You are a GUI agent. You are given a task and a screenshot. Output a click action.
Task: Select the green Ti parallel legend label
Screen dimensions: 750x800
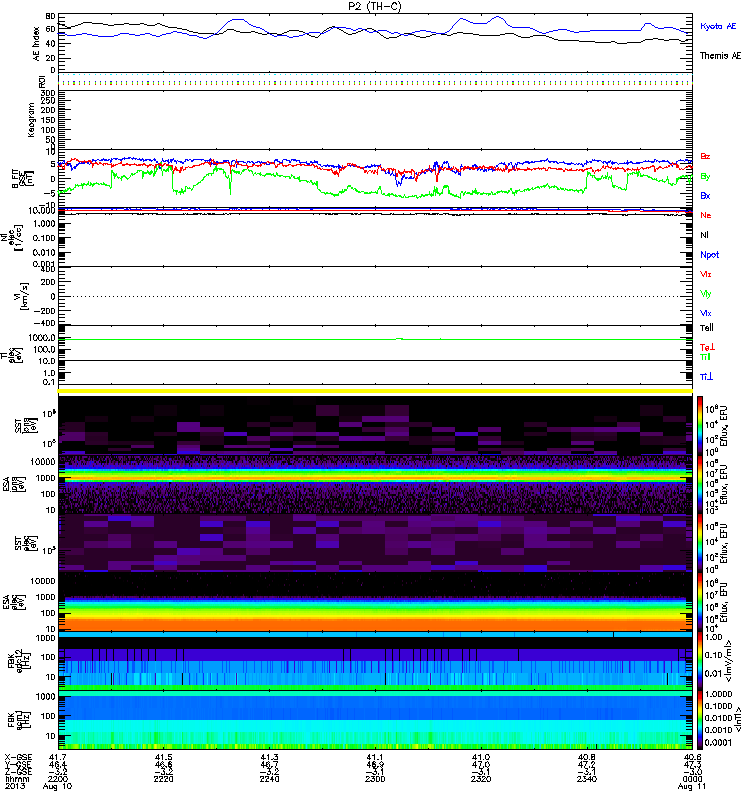(705, 357)
